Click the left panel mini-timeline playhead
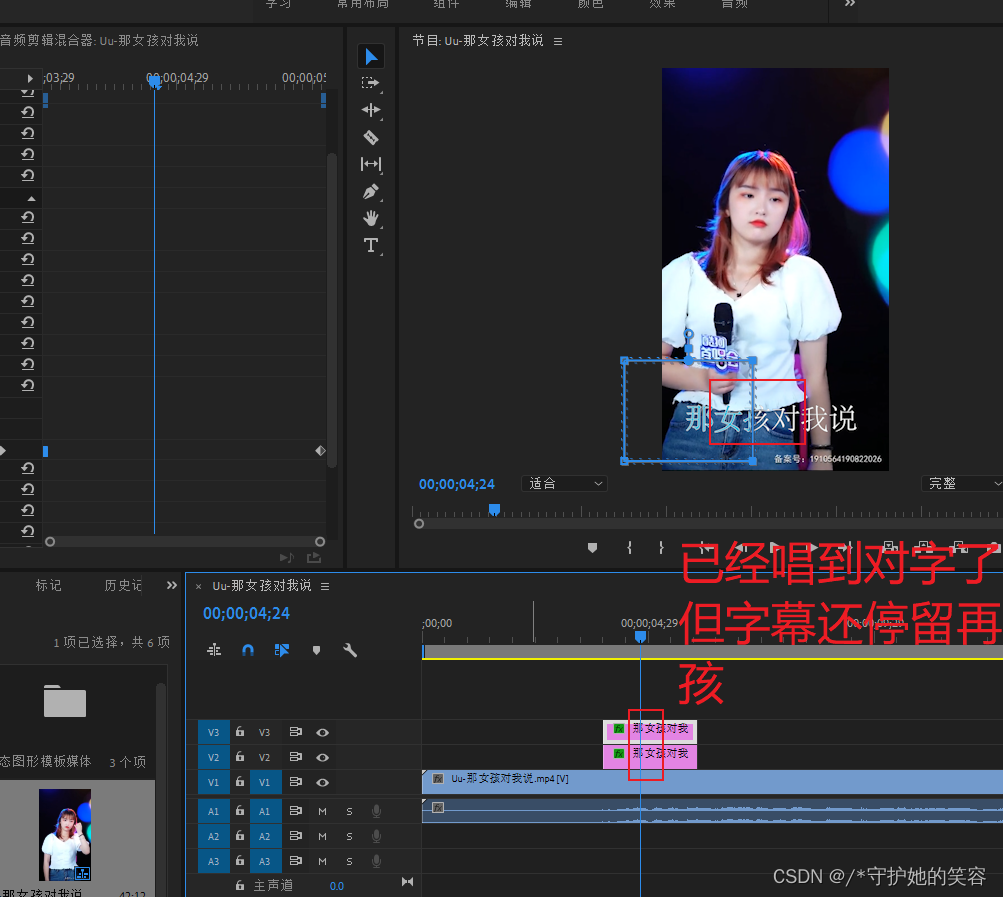The image size is (1003, 897). (154, 81)
